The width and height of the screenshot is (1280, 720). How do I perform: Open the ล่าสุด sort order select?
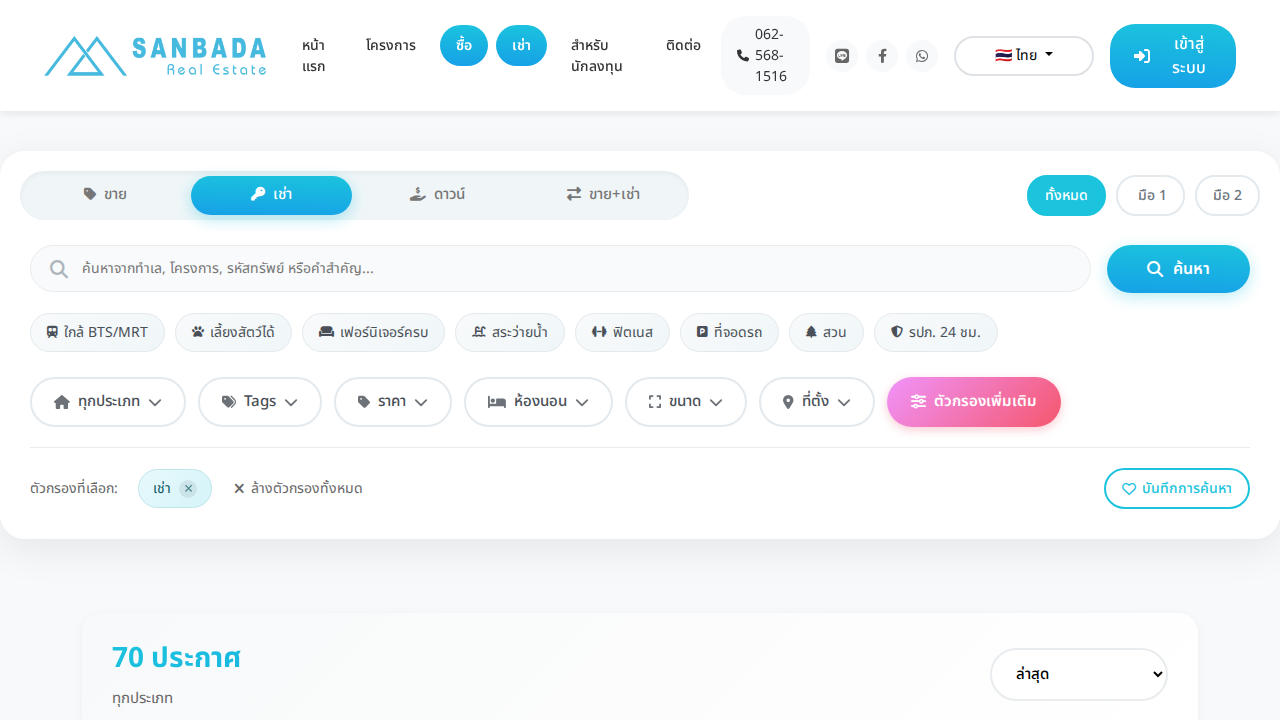[x=1078, y=674]
